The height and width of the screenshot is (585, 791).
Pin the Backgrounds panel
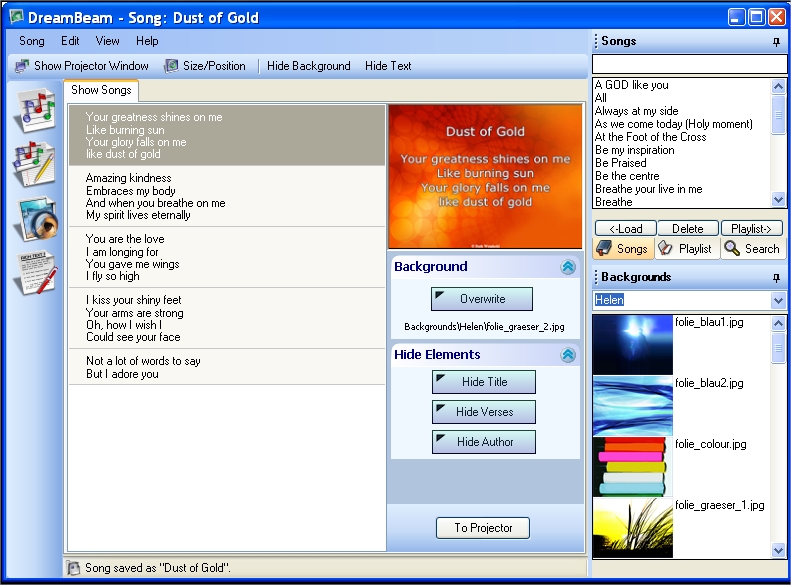point(776,277)
